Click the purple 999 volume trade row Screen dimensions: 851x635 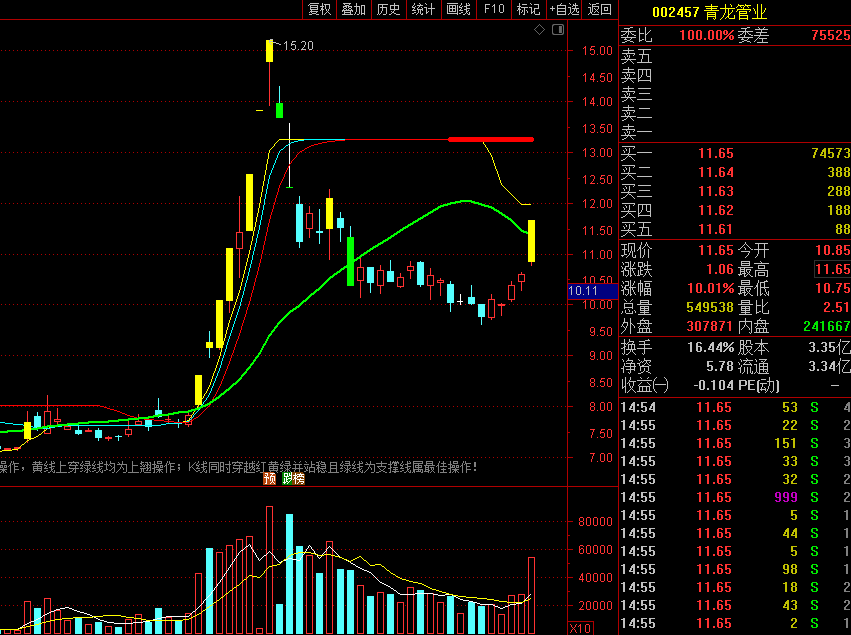(x=735, y=497)
